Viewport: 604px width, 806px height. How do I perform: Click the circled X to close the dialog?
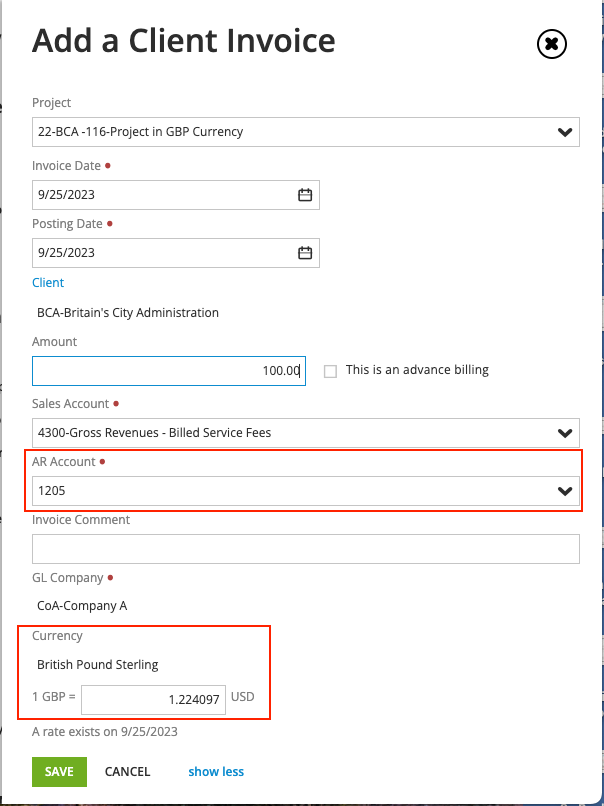551,44
